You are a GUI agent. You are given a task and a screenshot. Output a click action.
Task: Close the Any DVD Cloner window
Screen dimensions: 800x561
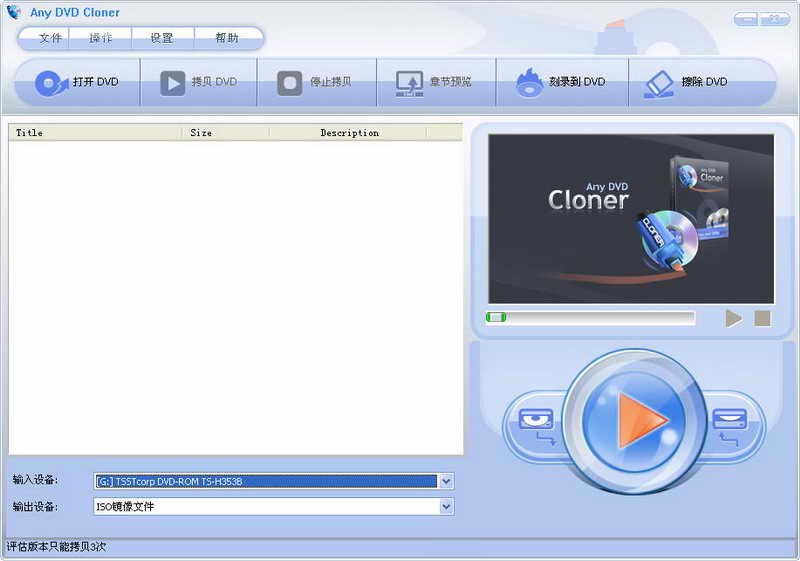click(x=774, y=19)
